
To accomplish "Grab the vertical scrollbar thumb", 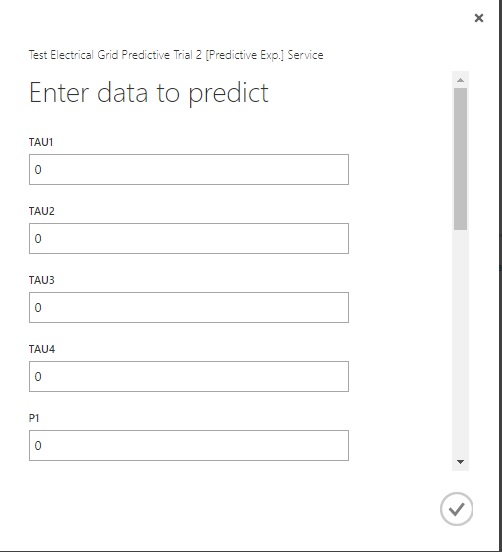I will (460, 159).
